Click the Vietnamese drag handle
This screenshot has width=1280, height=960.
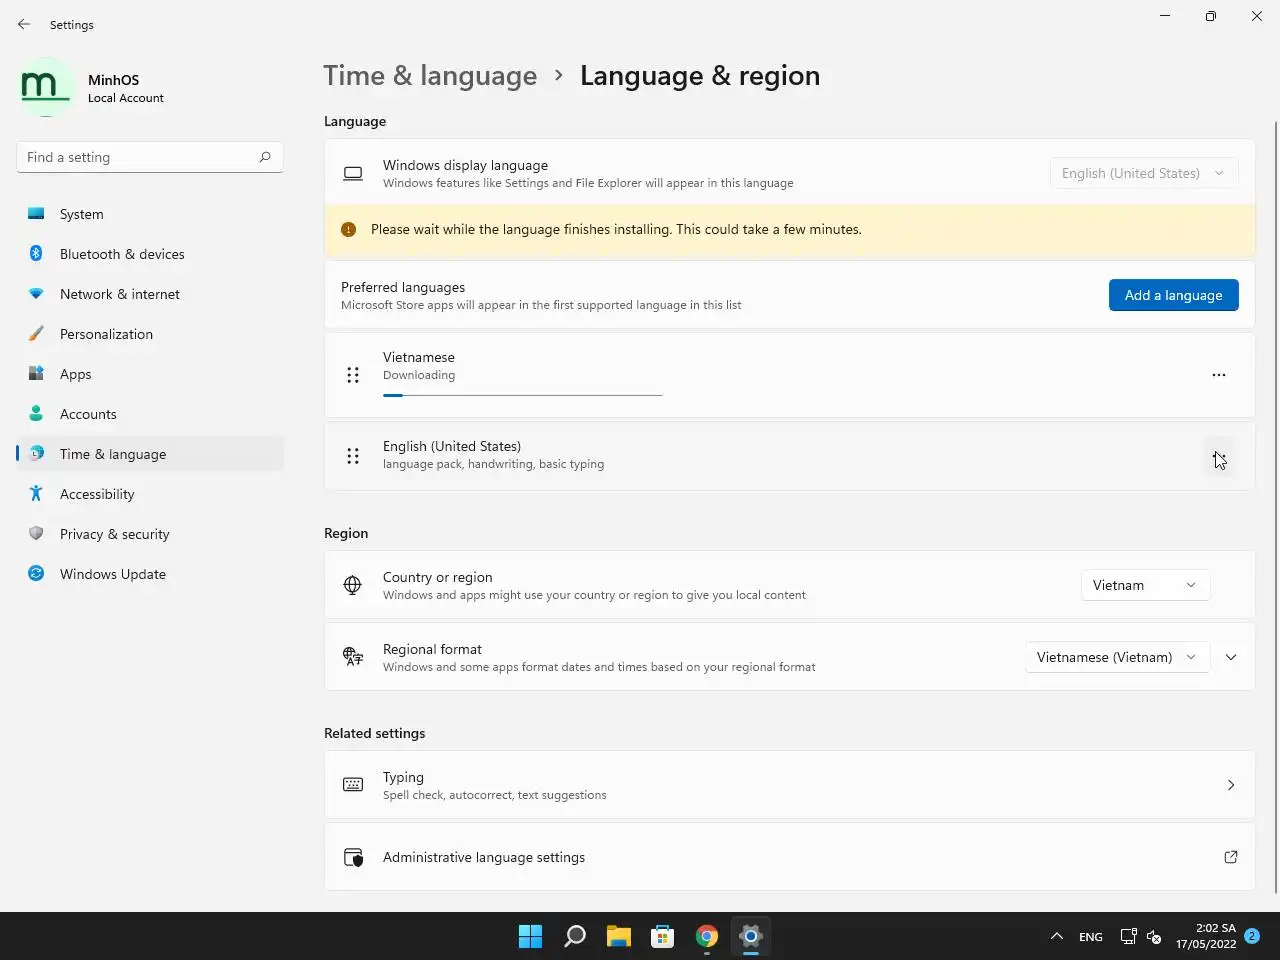(353, 375)
